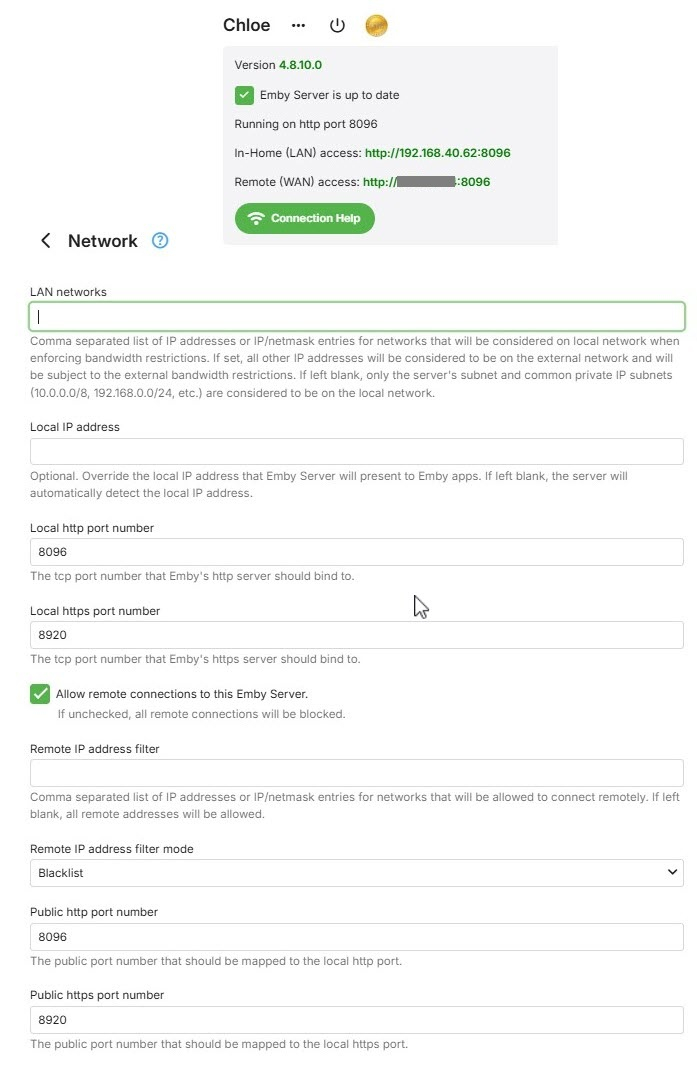The image size is (697, 1068).
Task: Click the Local https port number field
Action: click(x=356, y=635)
